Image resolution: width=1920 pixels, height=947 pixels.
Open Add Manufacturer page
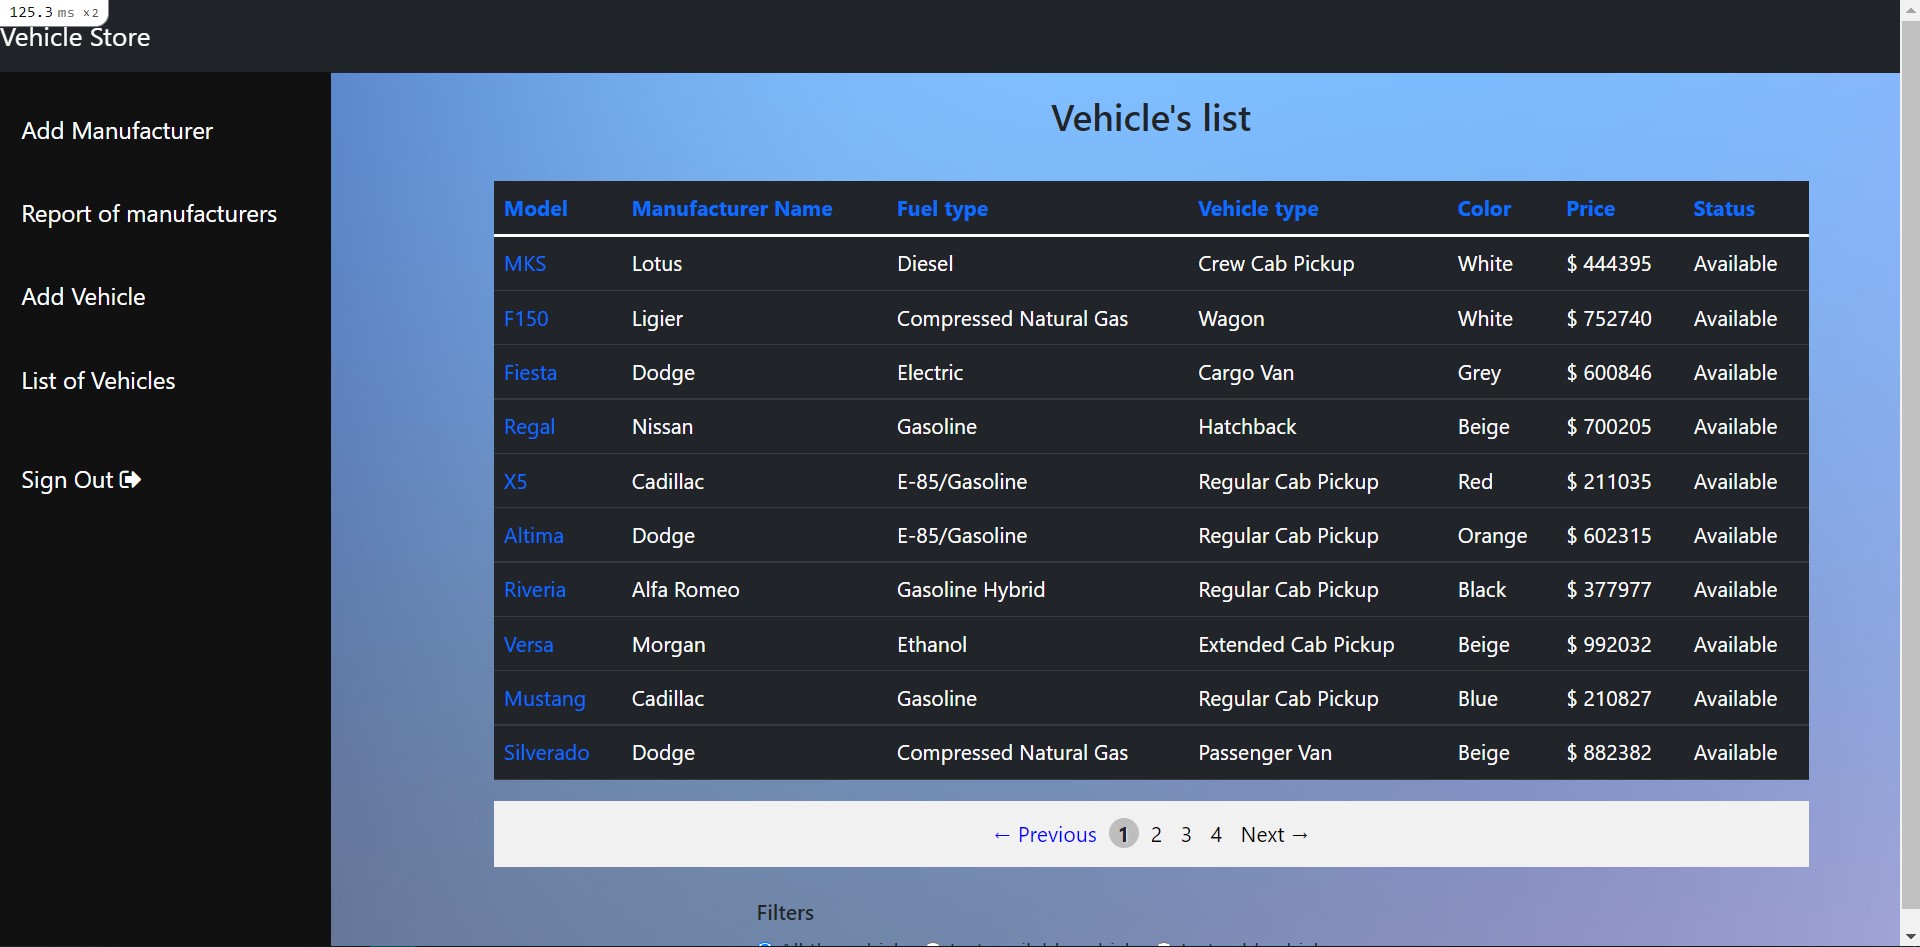coord(117,131)
